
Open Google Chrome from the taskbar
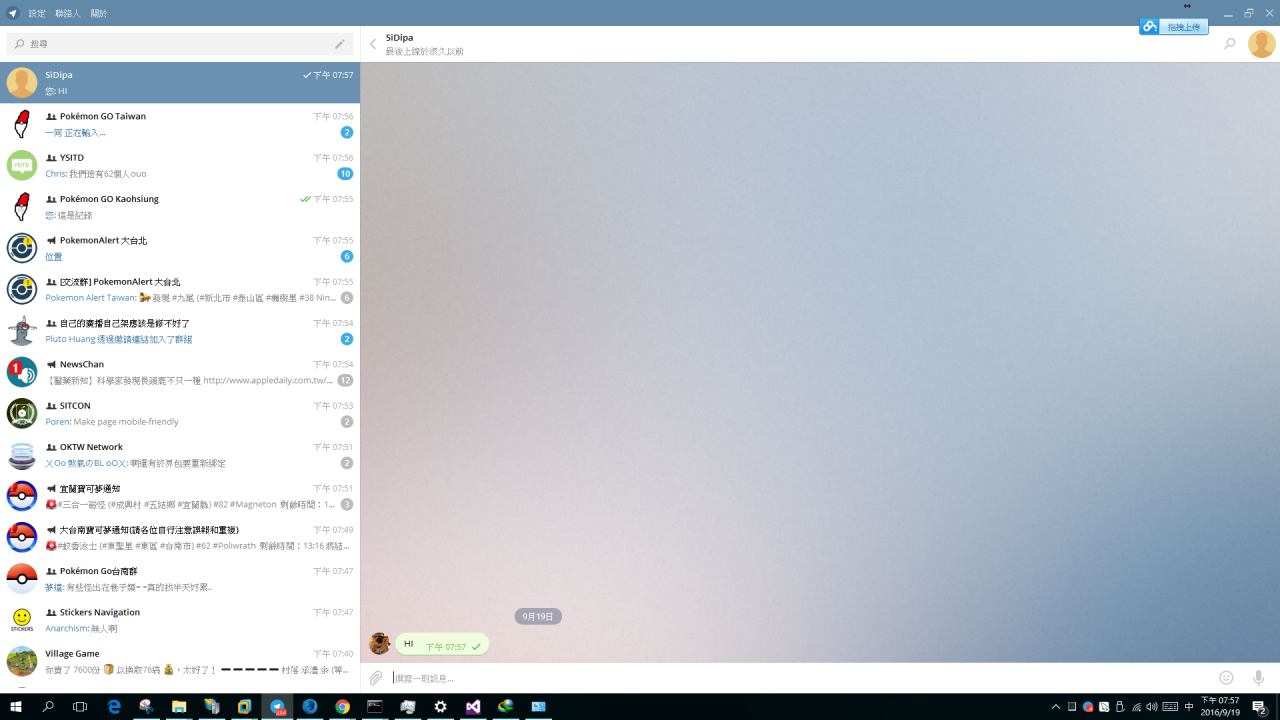pos(342,706)
